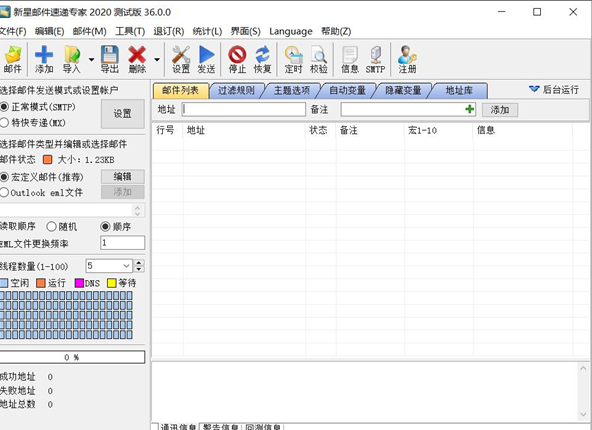Click the 邮件状态 orange color swatch
592x430 pixels.
48,159
